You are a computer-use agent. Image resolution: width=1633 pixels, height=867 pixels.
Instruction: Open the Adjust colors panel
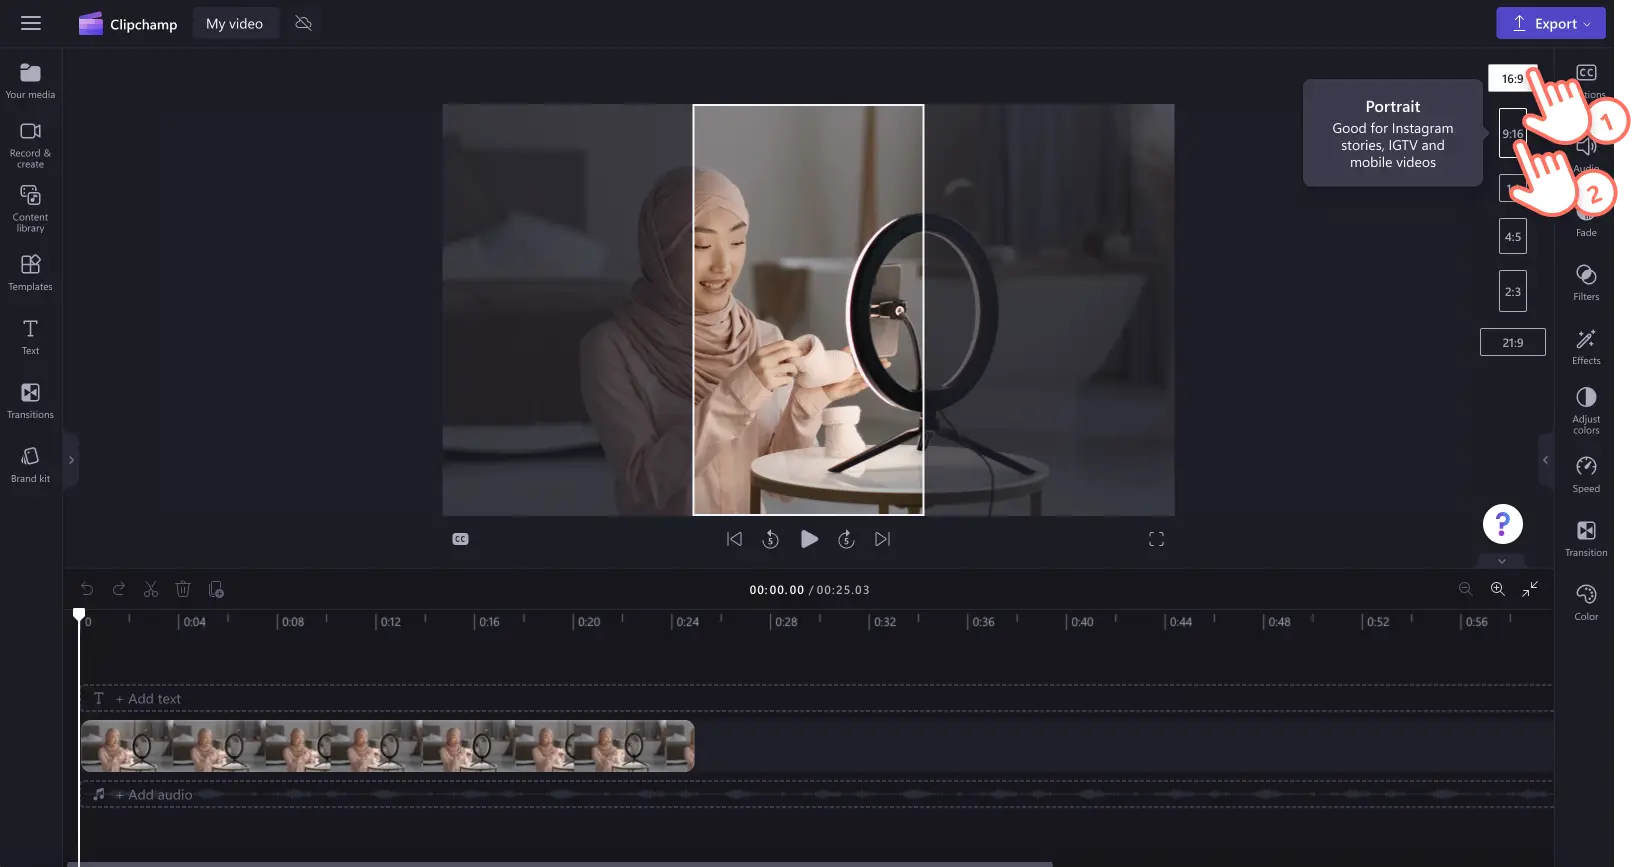1587,411
